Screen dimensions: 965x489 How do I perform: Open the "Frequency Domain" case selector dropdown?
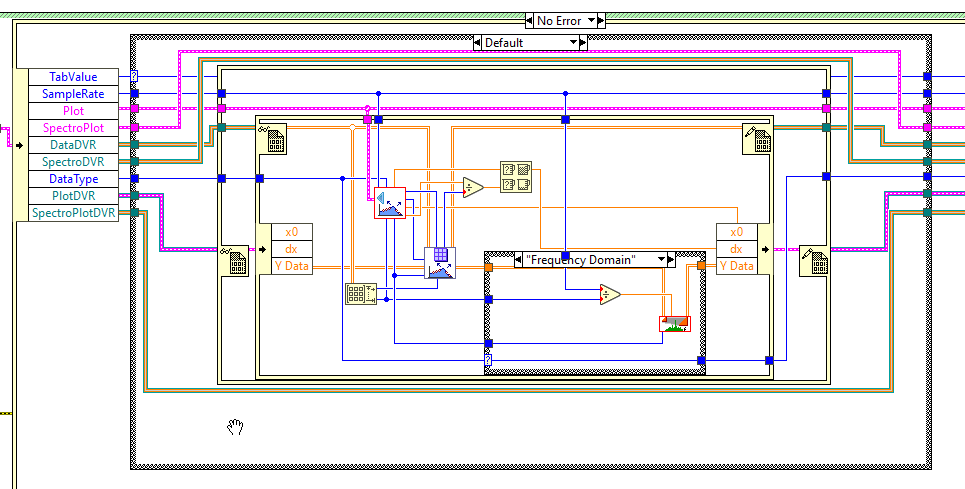pyautogui.click(x=662, y=260)
